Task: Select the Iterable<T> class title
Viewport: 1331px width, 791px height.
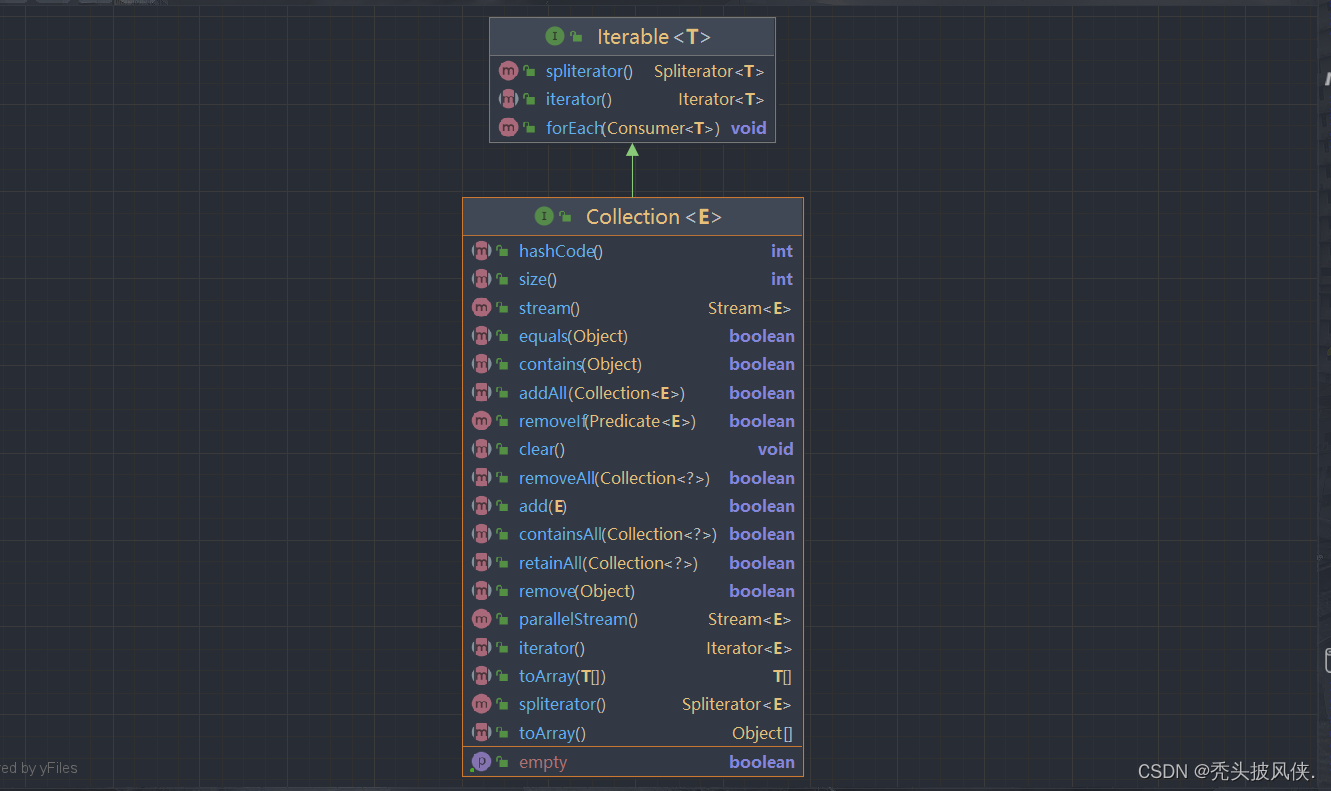Action: coord(654,37)
